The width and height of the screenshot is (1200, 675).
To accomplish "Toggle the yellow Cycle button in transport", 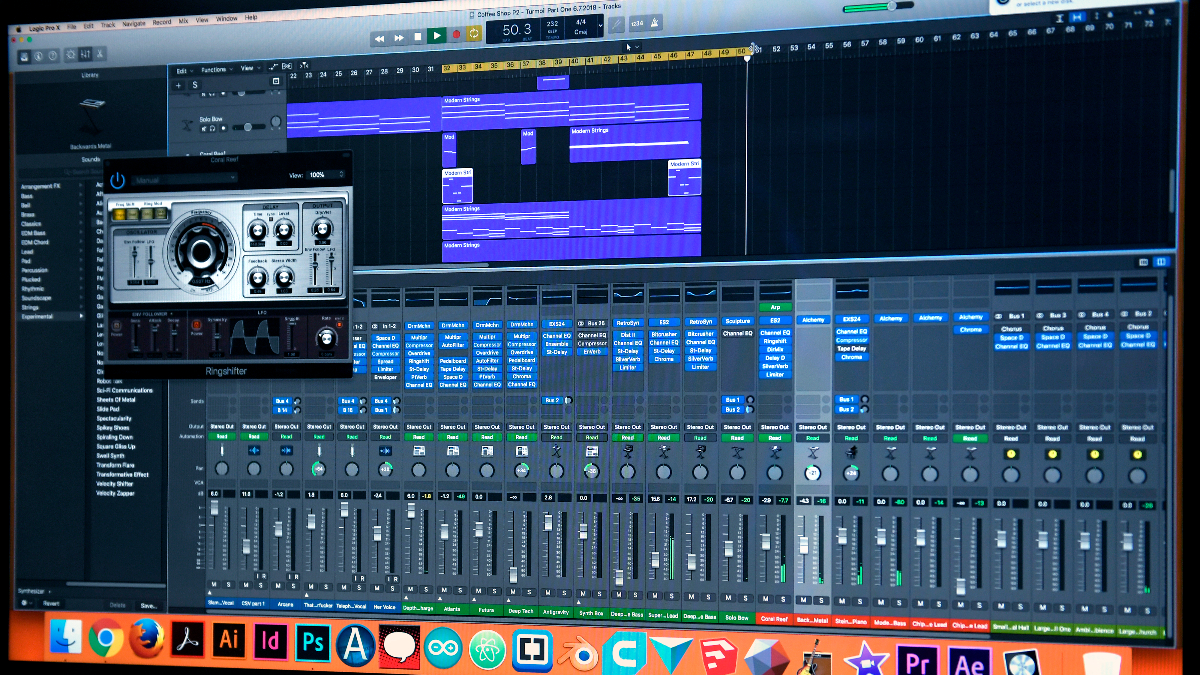I will coord(473,33).
